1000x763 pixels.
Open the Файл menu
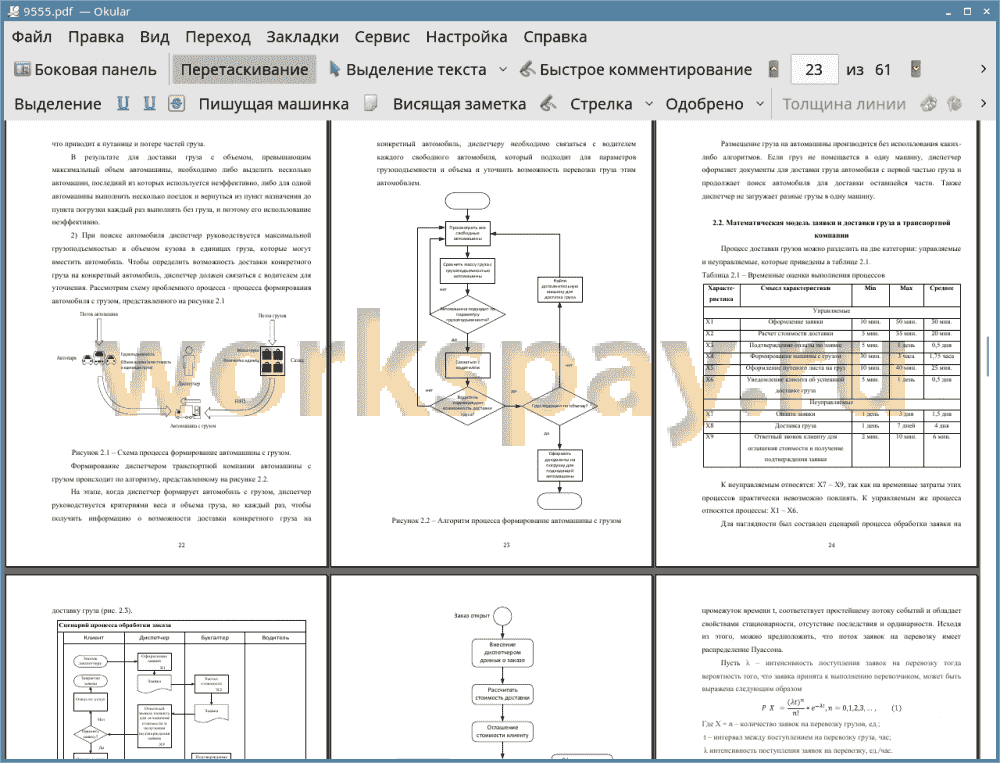[32, 37]
